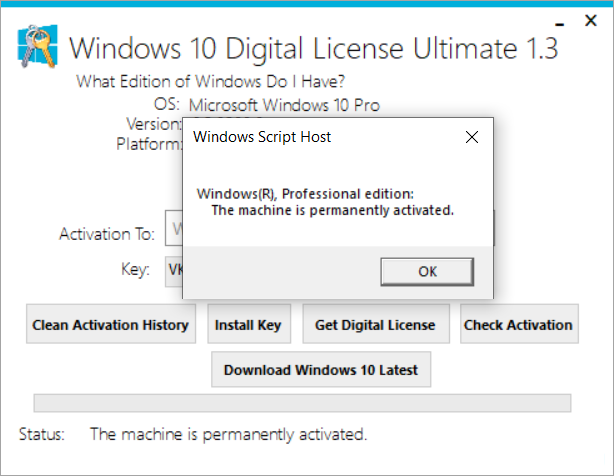Click the progress bar above Status
The width and height of the screenshot is (614, 476).
(x=302, y=403)
